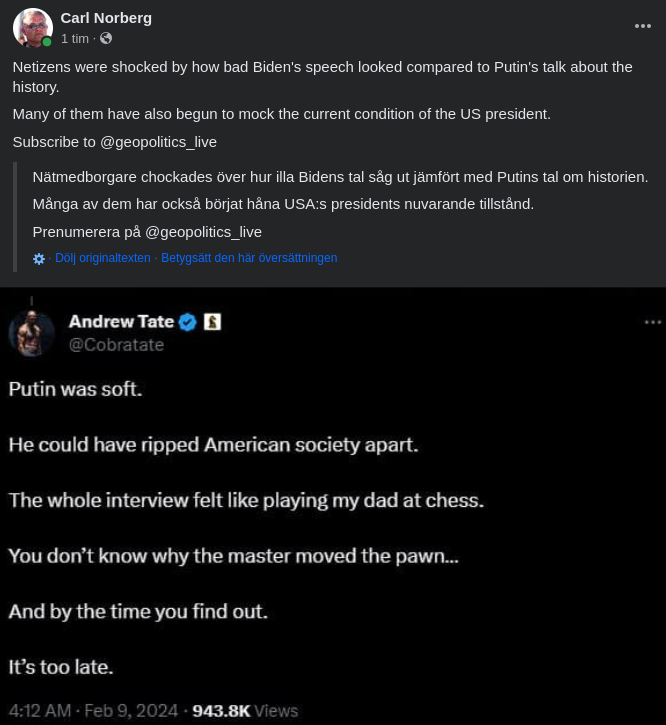The width and height of the screenshot is (666, 725).
Task: Click the tweet line "It's too late."
Action: click(61, 666)
